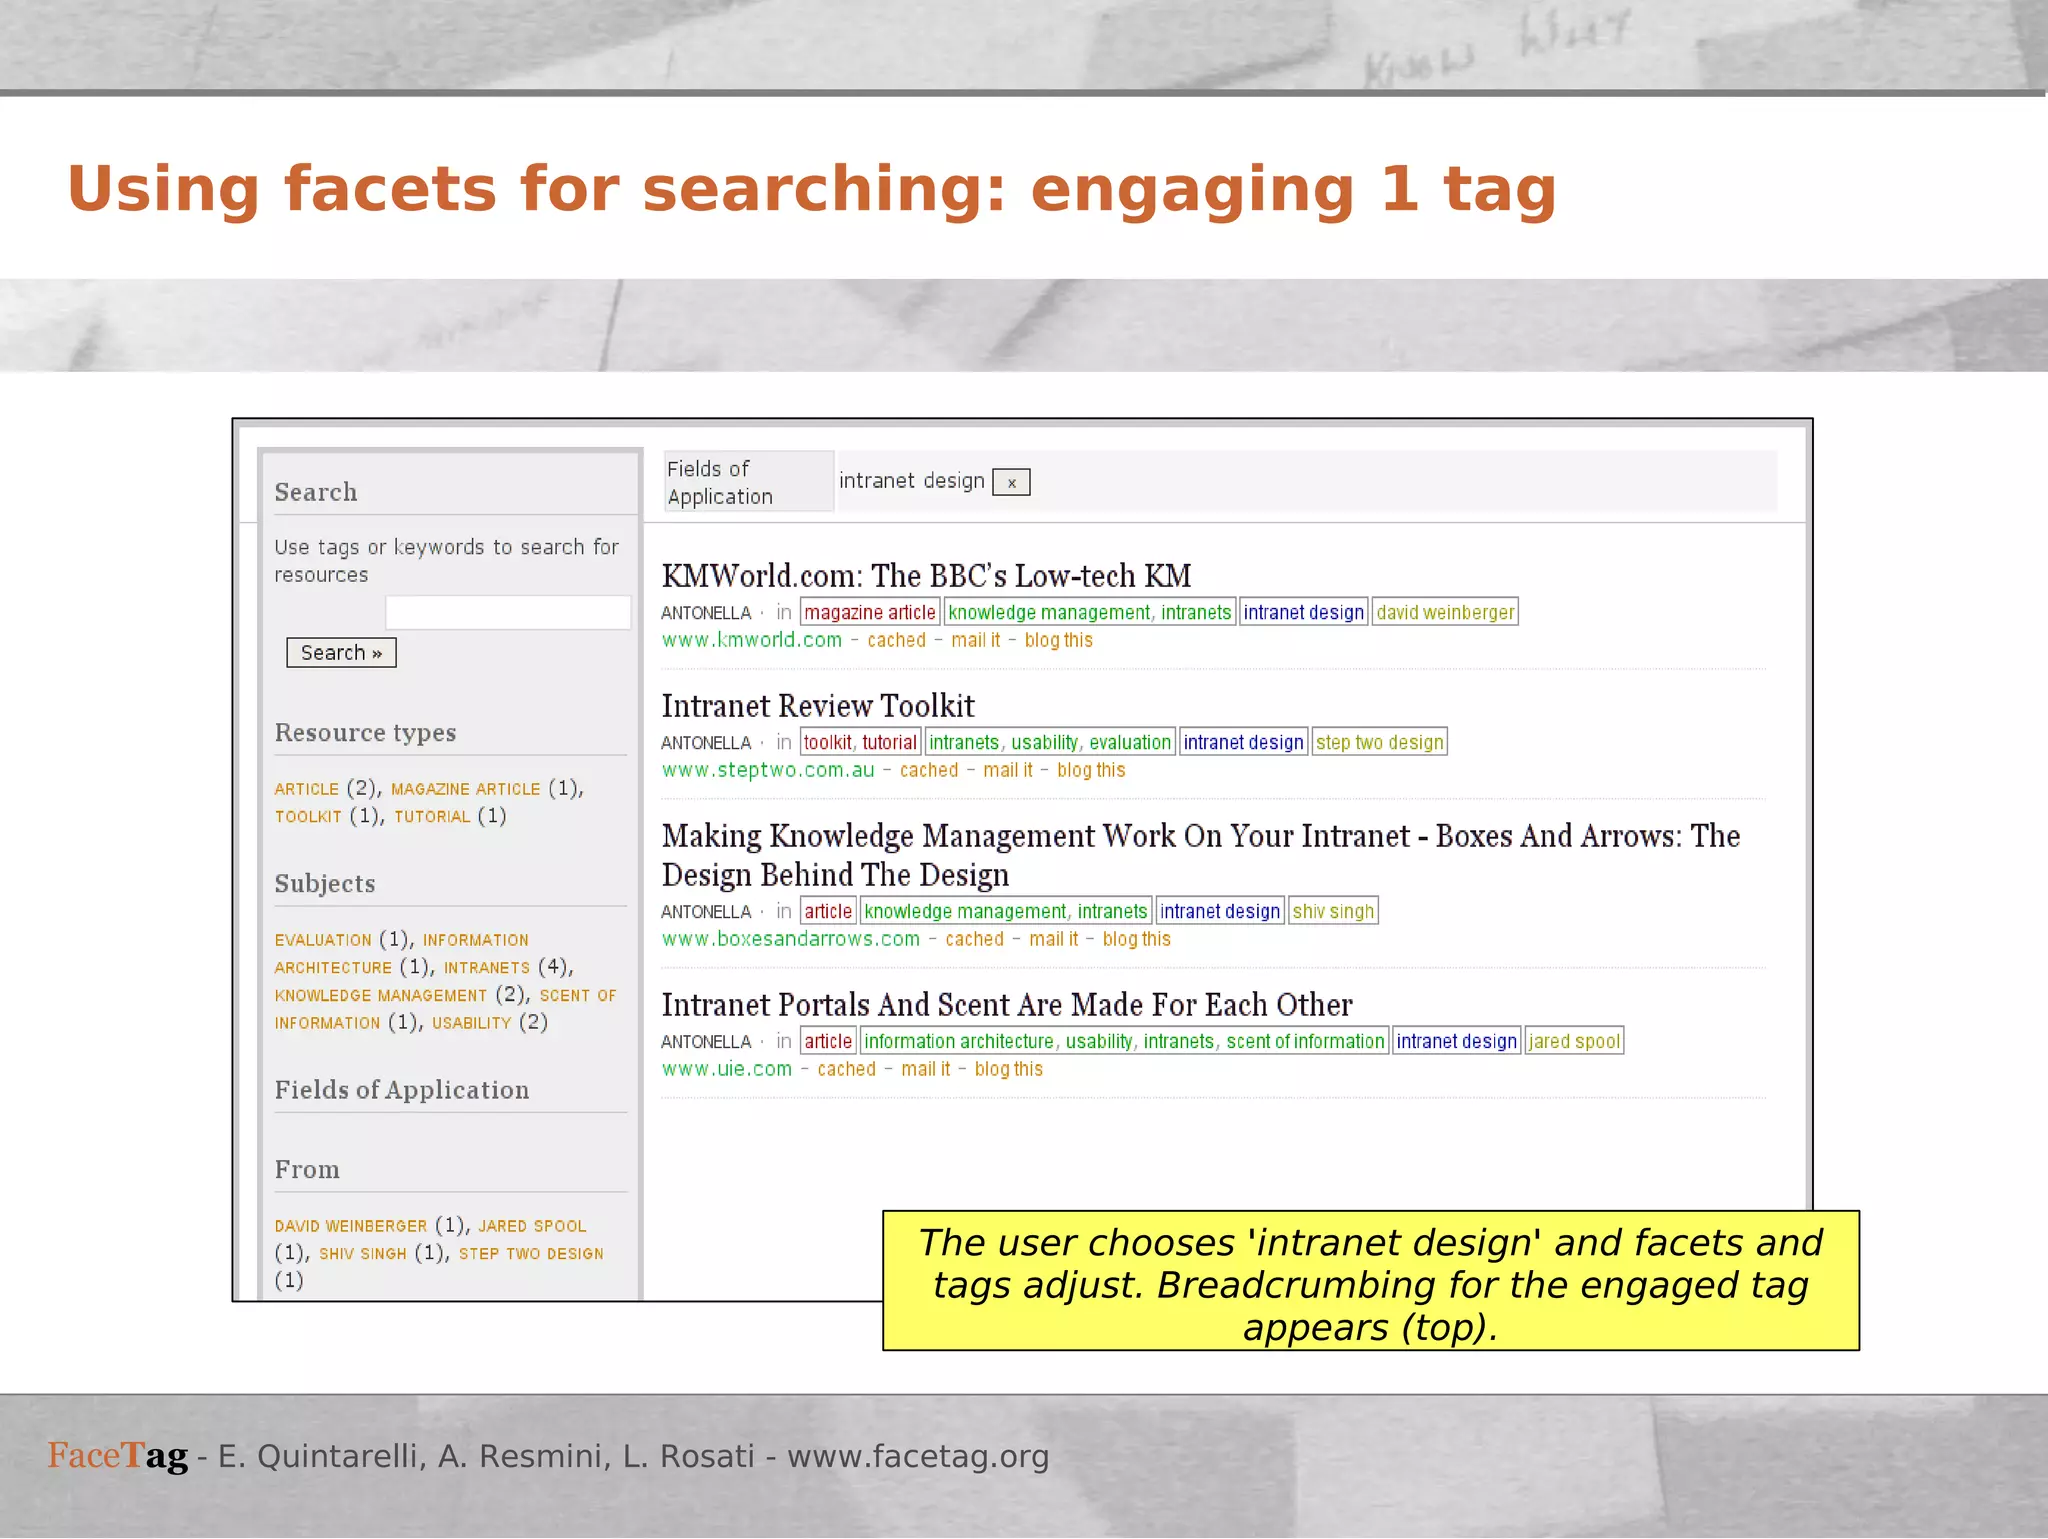Viewport: 2048px width, 1539px height.
Task: Click 'Resource types' sidebar heading
Action: coord(365,733)
